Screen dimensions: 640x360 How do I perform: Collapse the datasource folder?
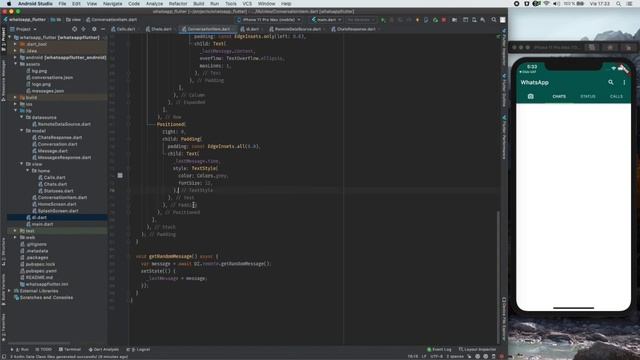(22, 117)
